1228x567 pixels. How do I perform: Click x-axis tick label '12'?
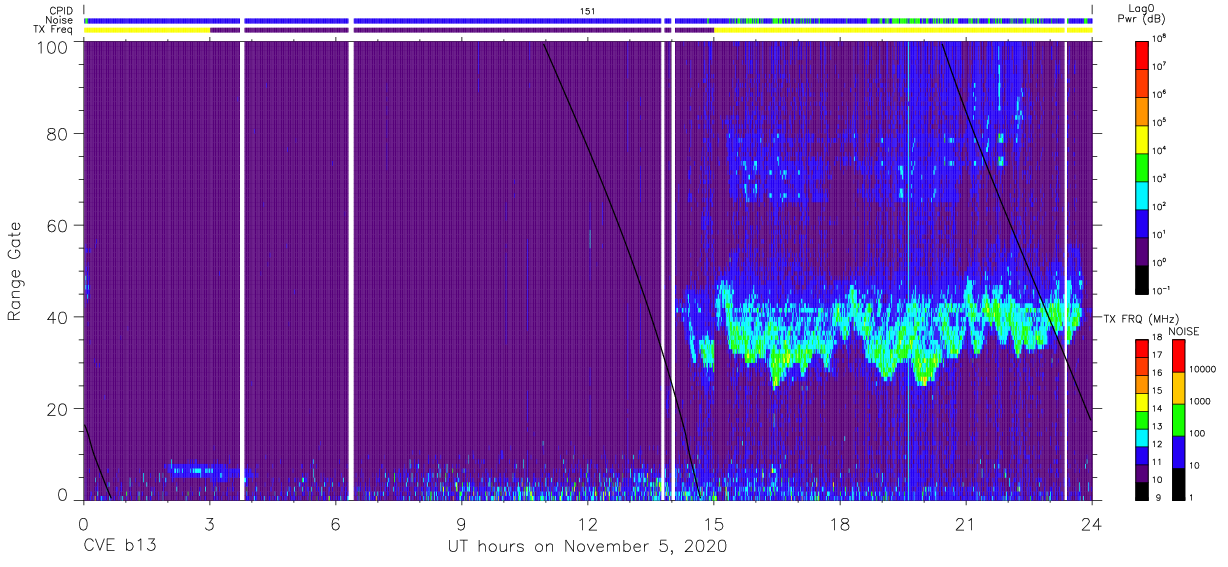pos(587,523)
